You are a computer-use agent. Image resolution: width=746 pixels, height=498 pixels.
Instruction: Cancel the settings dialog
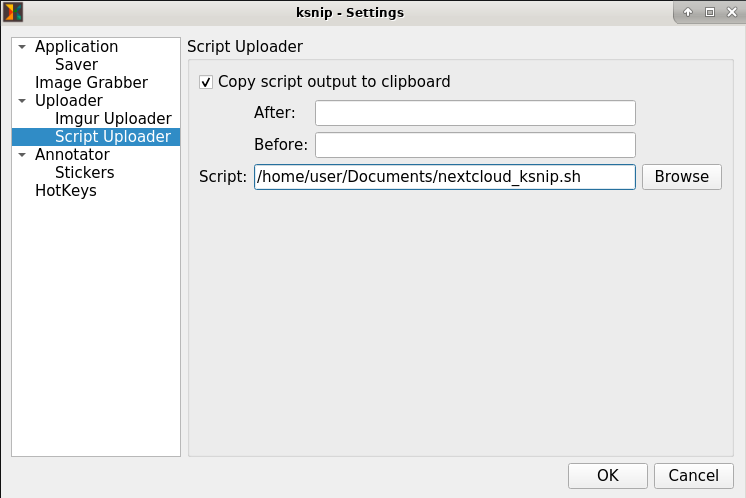click(x=694, y=476)
